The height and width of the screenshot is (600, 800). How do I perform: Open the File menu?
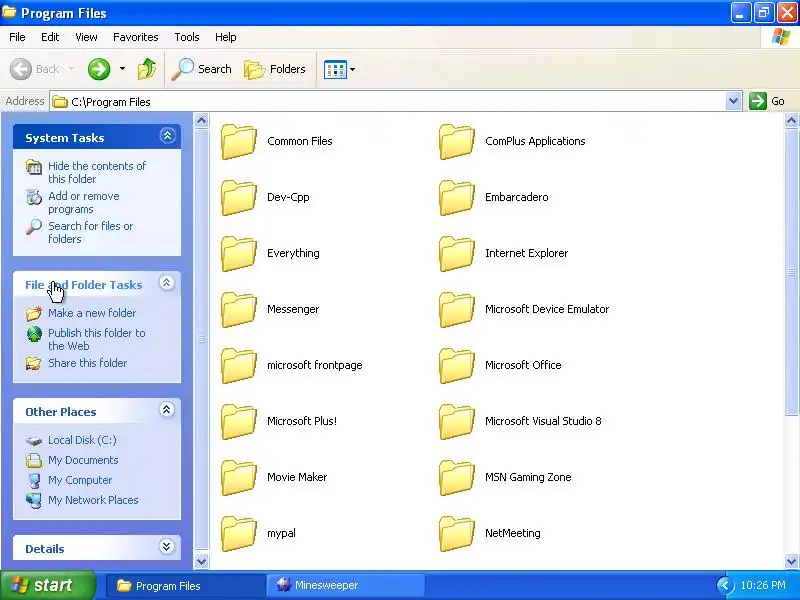click(17, 37)
